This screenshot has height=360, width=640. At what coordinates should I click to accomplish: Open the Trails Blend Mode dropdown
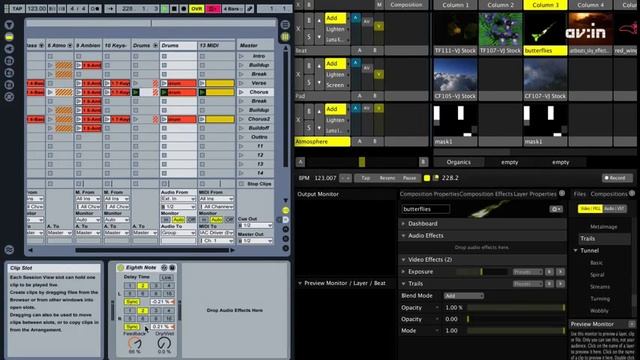(464, 296)
